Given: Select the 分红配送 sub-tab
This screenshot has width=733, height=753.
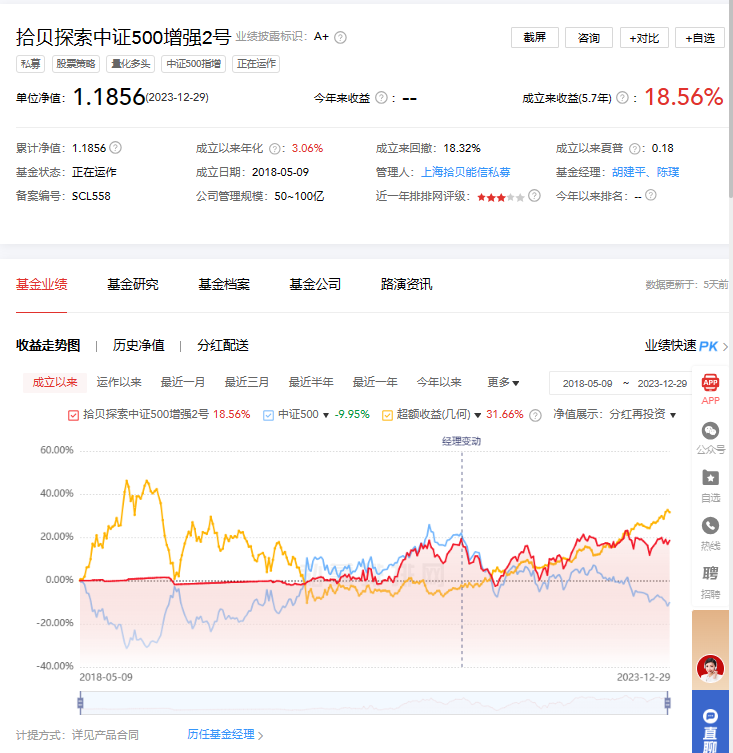Looking at the screenshot, I should point(223,346).
